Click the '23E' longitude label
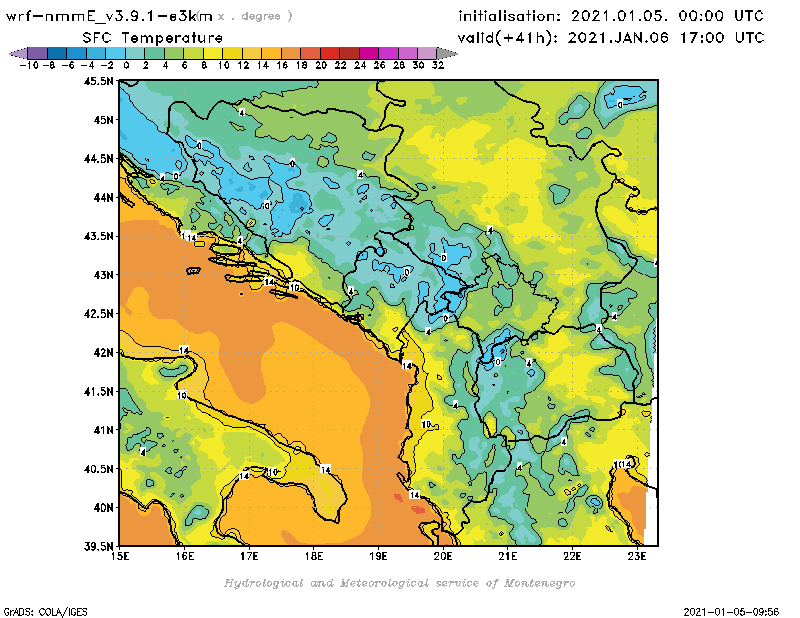Screen dimensions: 800x618 (x=637, y=556)
